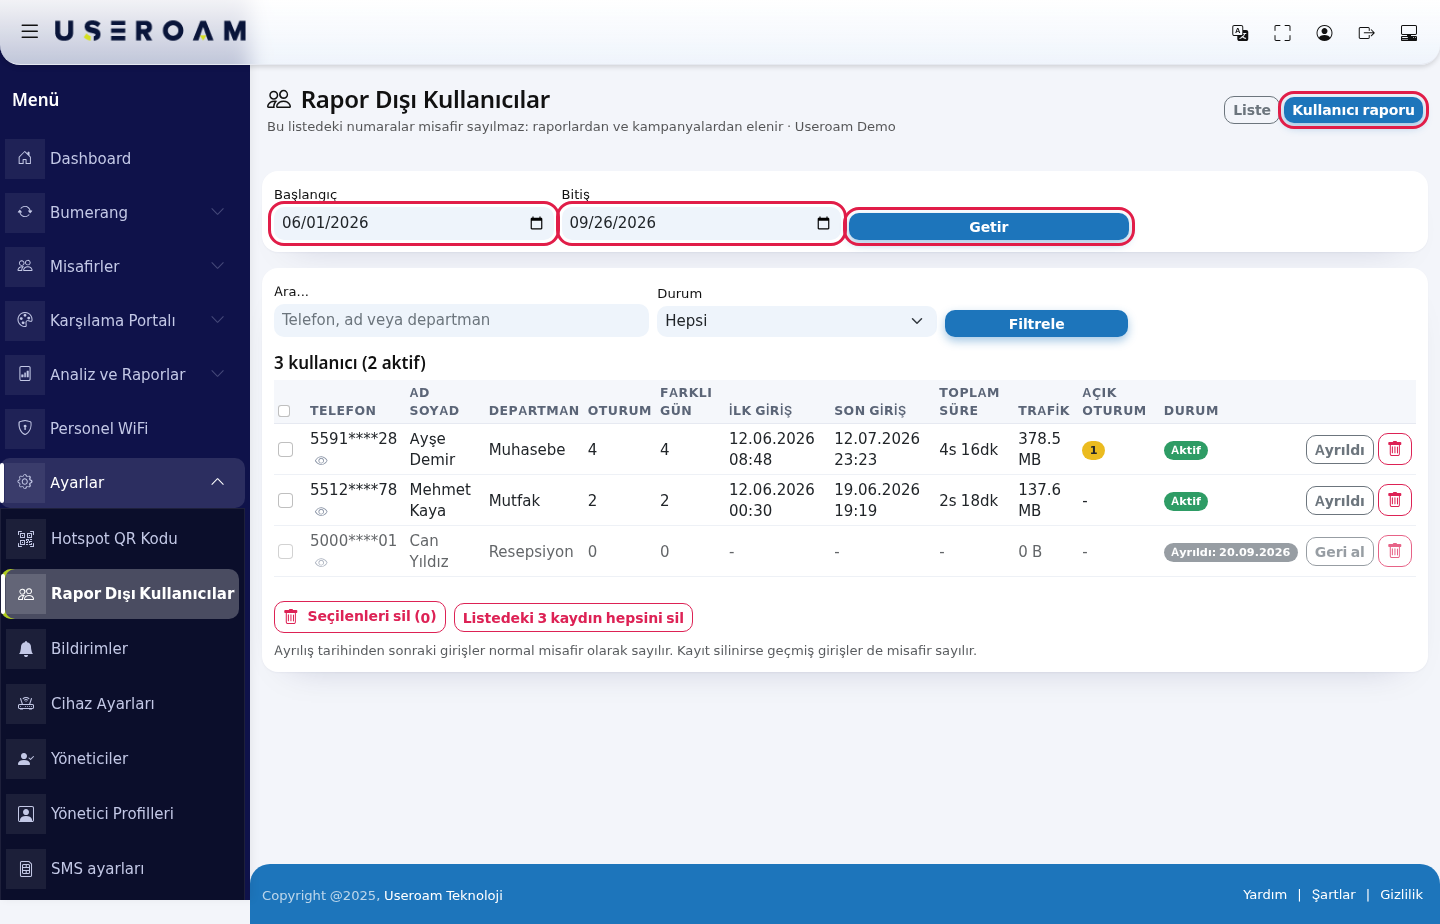Image resolution: width=1440 pixels, height=924 pixels.
Task: Reveal phone number 5512****78 with eye icon
Action: (x=321, y=512)
